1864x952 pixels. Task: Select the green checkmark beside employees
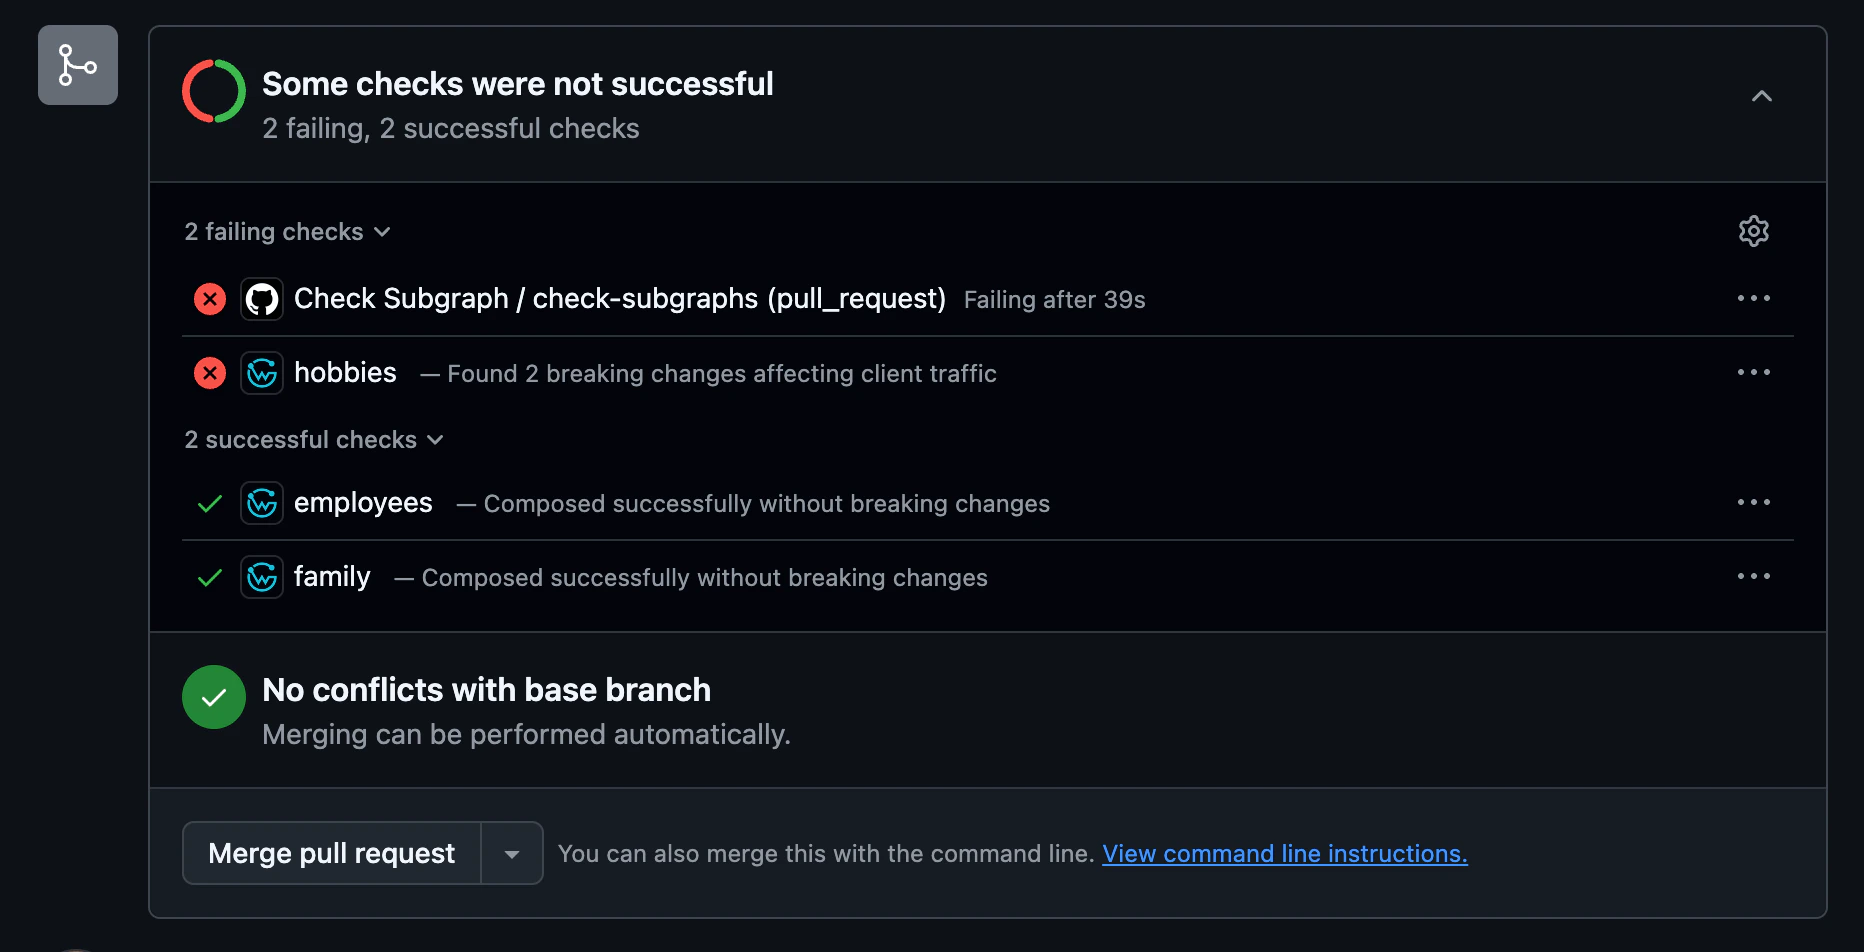click(x=209, y=503)
